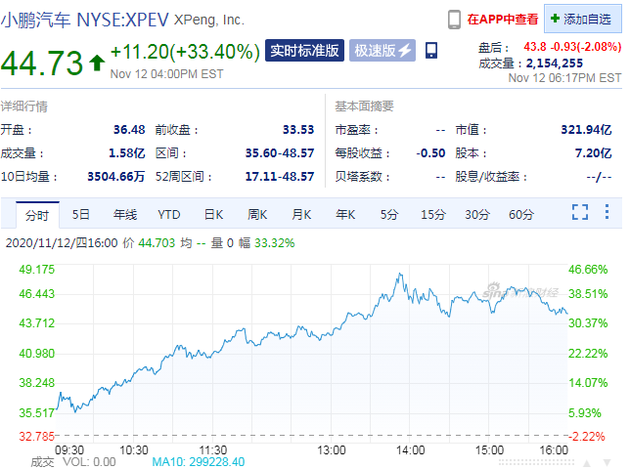Click the 基本面摘要 section heading
The image size is (630, 469).
364,106
